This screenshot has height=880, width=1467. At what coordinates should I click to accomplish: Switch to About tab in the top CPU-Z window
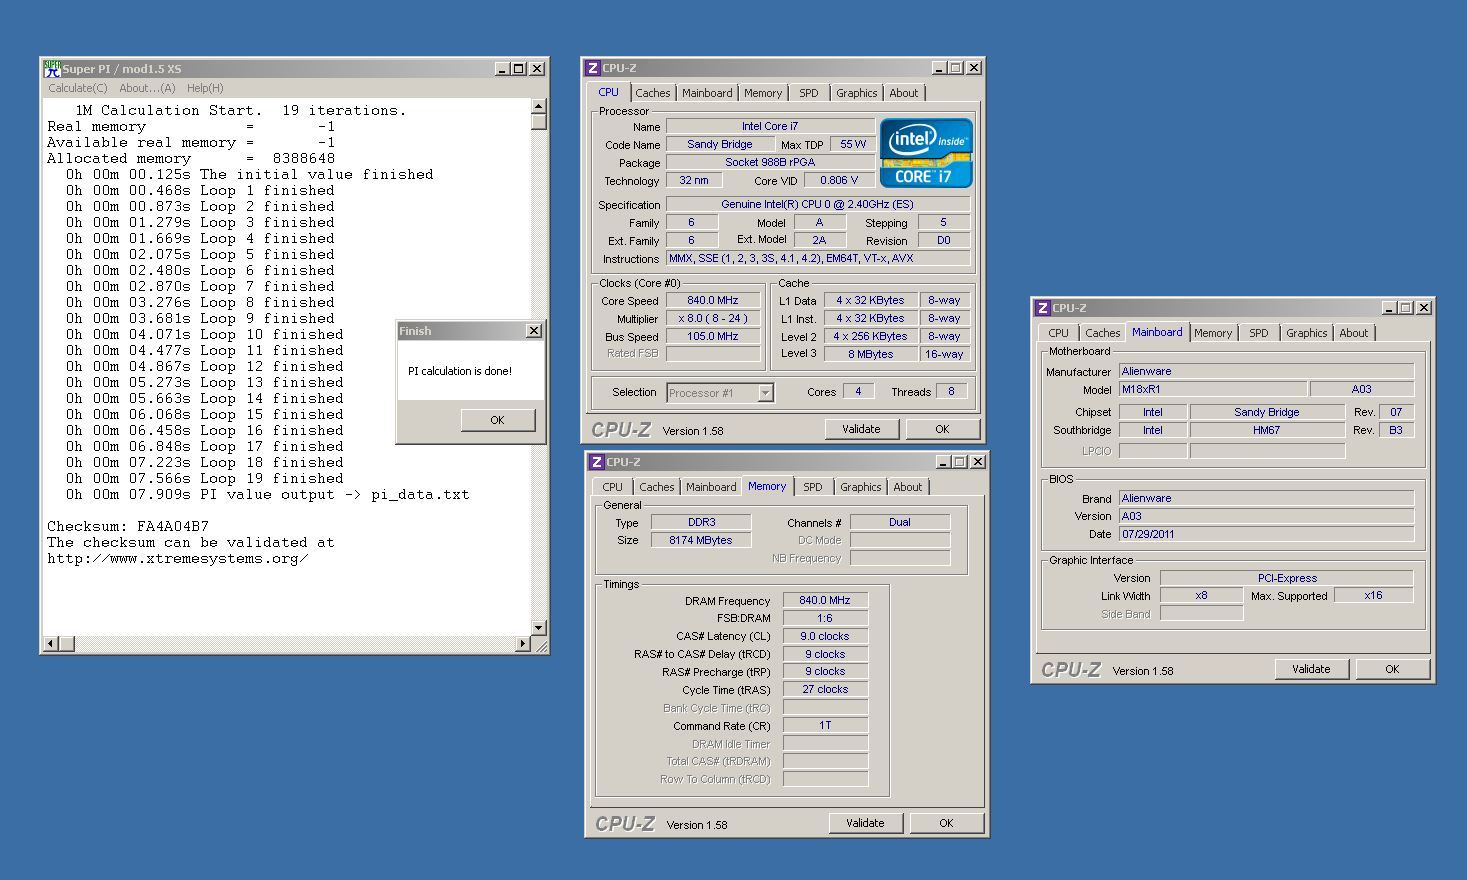pyautogui.click(x=904, y=93)
